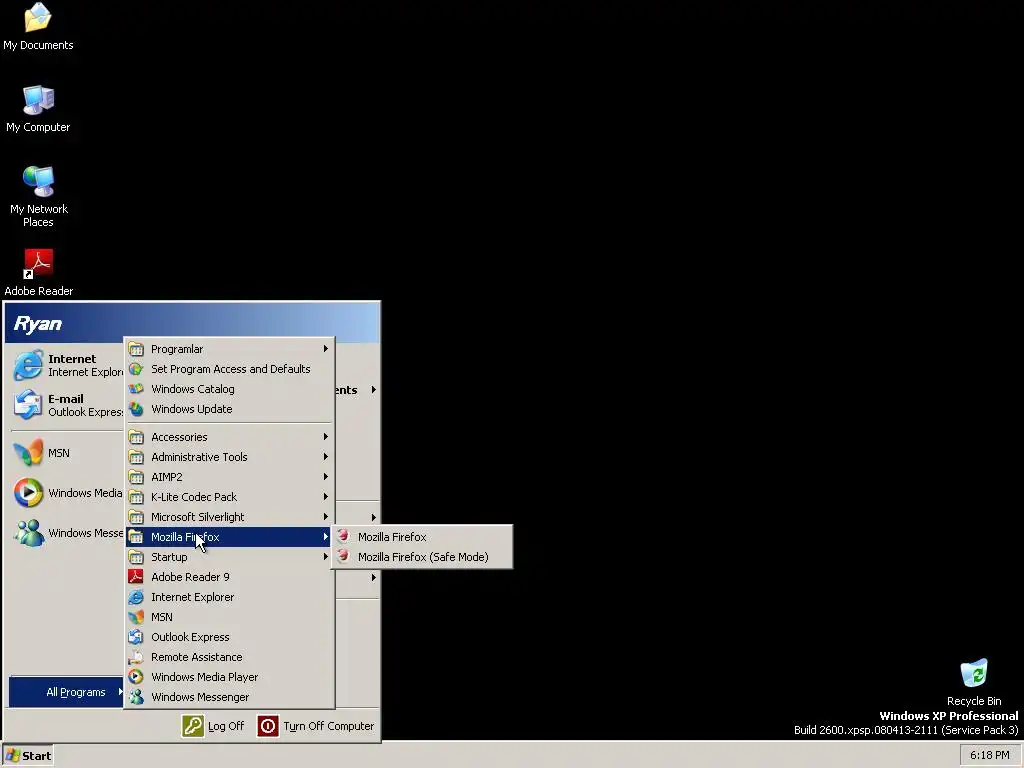Image resolution: width=1024 pixels, height=768 pixels.
Task: Expand the K-Lite Codec Pack submenu arrow
Action: (325, 497)
